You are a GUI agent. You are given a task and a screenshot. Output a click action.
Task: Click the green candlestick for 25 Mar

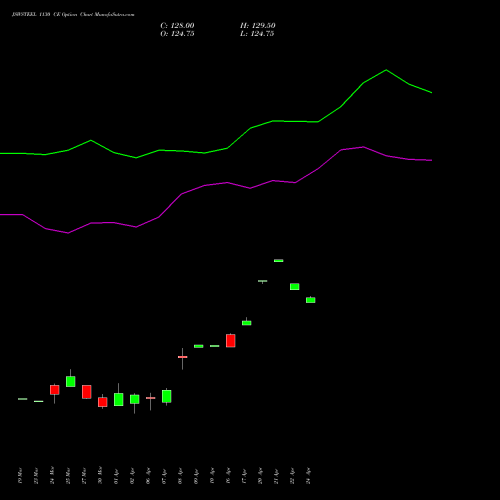(x=71, y=381)
